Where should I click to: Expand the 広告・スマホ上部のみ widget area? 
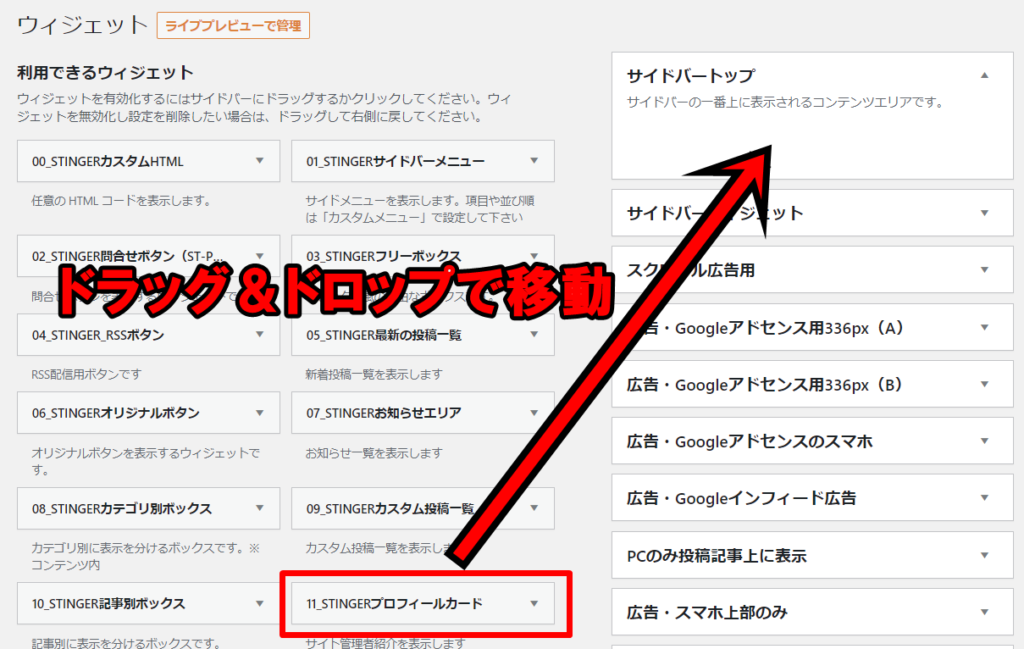[984, 612]
